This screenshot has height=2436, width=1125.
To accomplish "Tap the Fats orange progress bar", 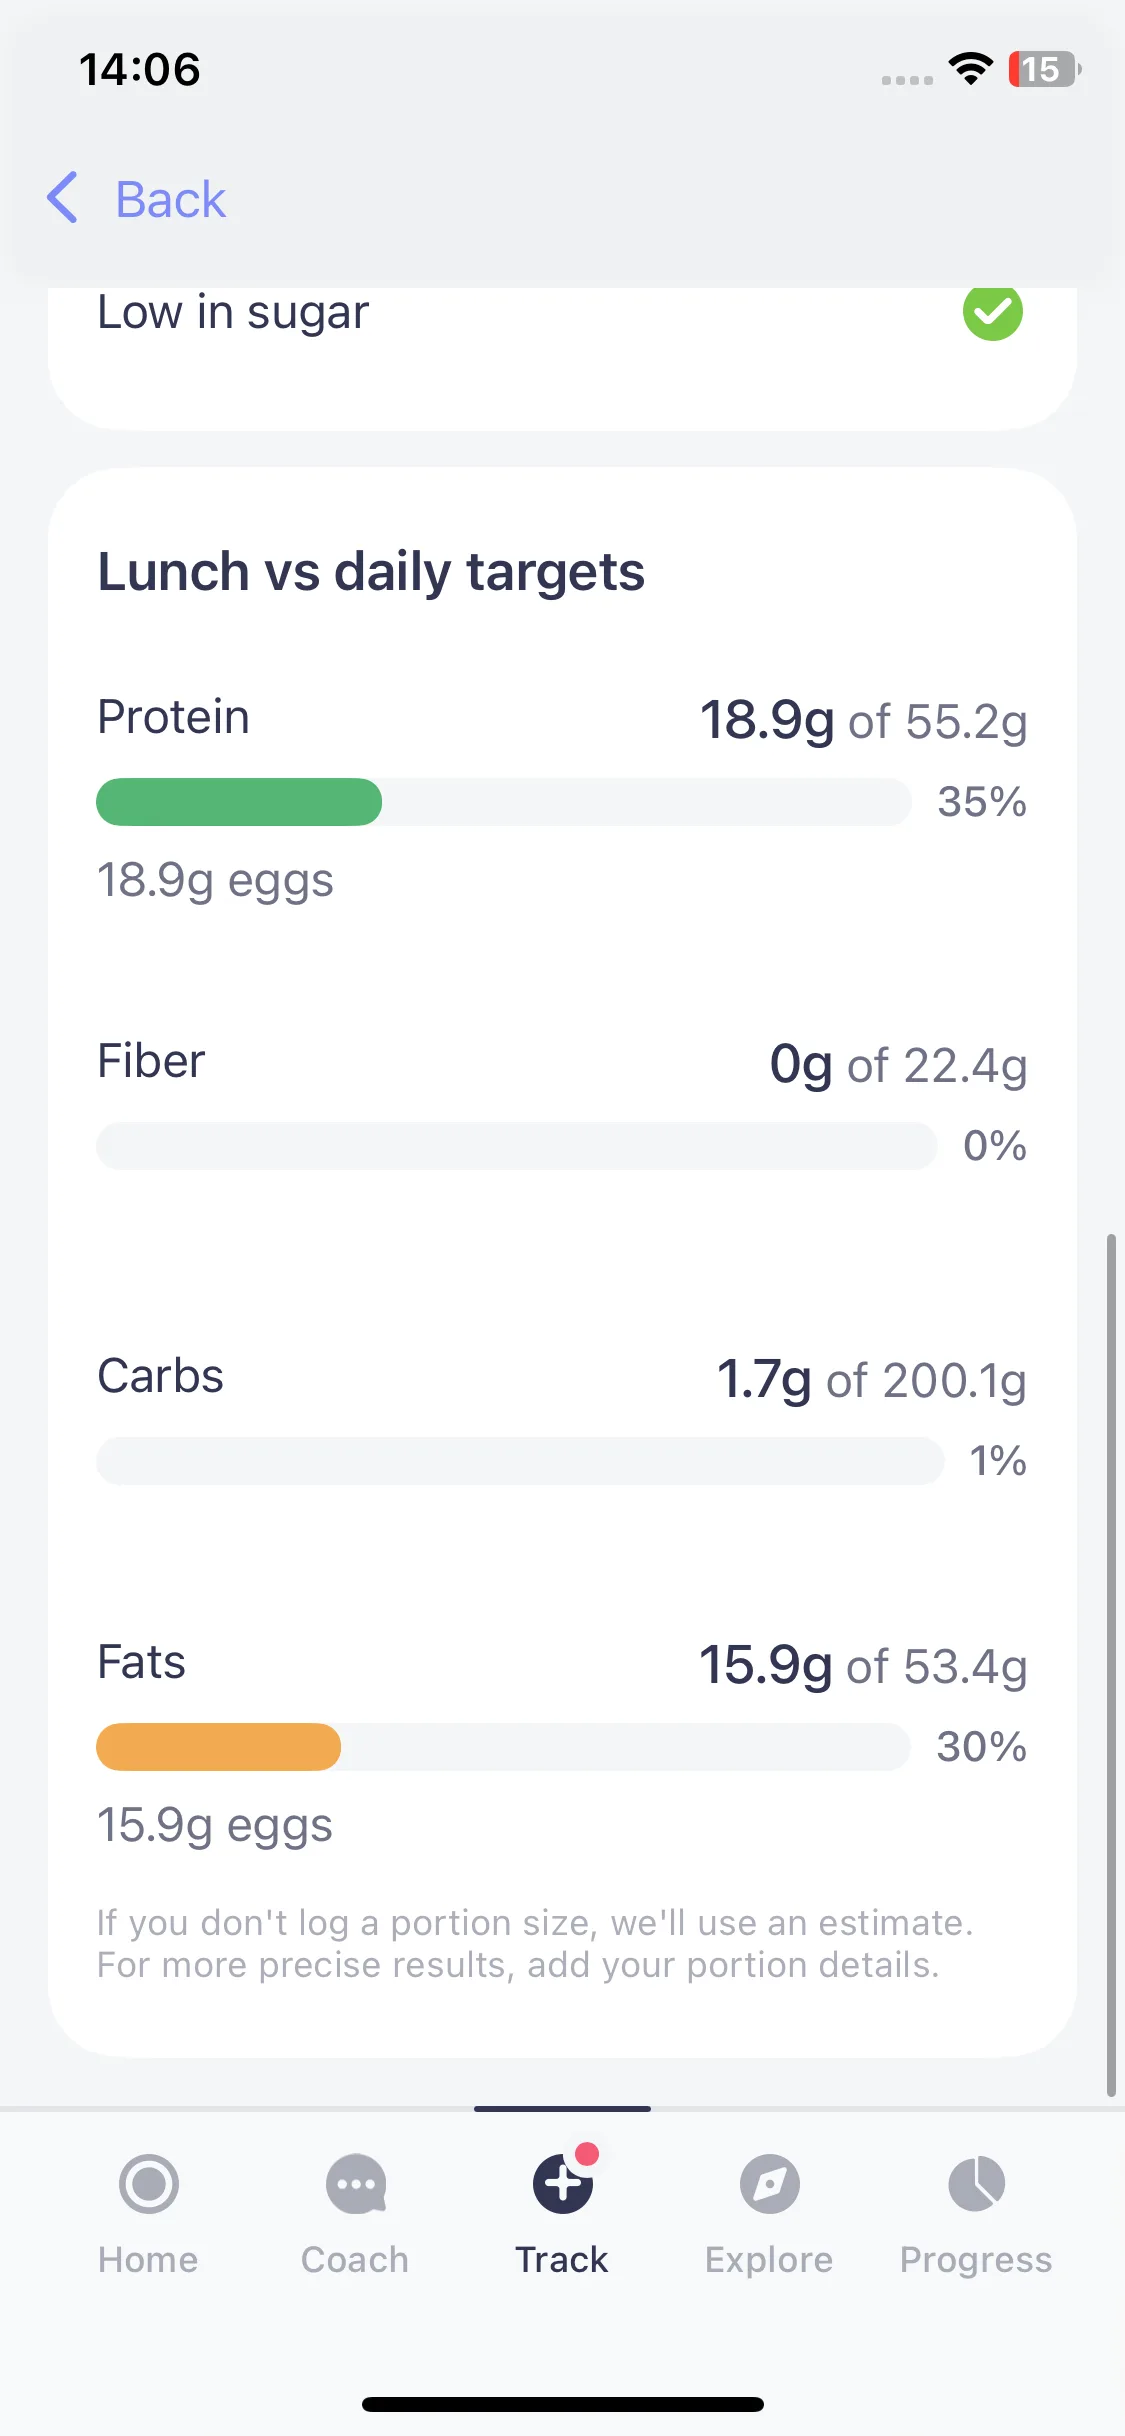I will click(x=218, y=1747).
